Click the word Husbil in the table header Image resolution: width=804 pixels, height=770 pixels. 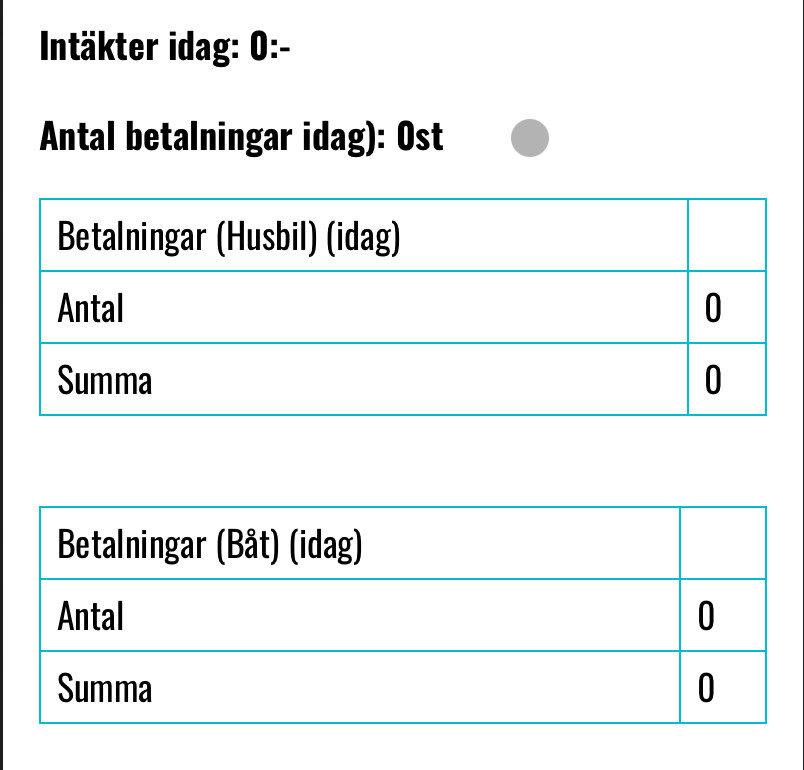click(266, 237)
